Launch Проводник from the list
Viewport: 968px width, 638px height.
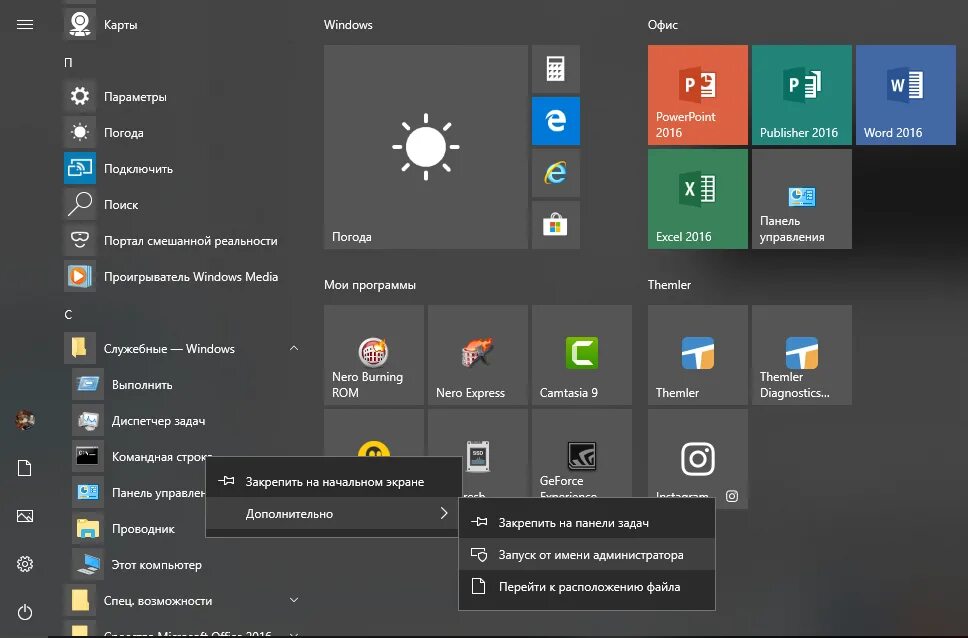coord(139,529)
